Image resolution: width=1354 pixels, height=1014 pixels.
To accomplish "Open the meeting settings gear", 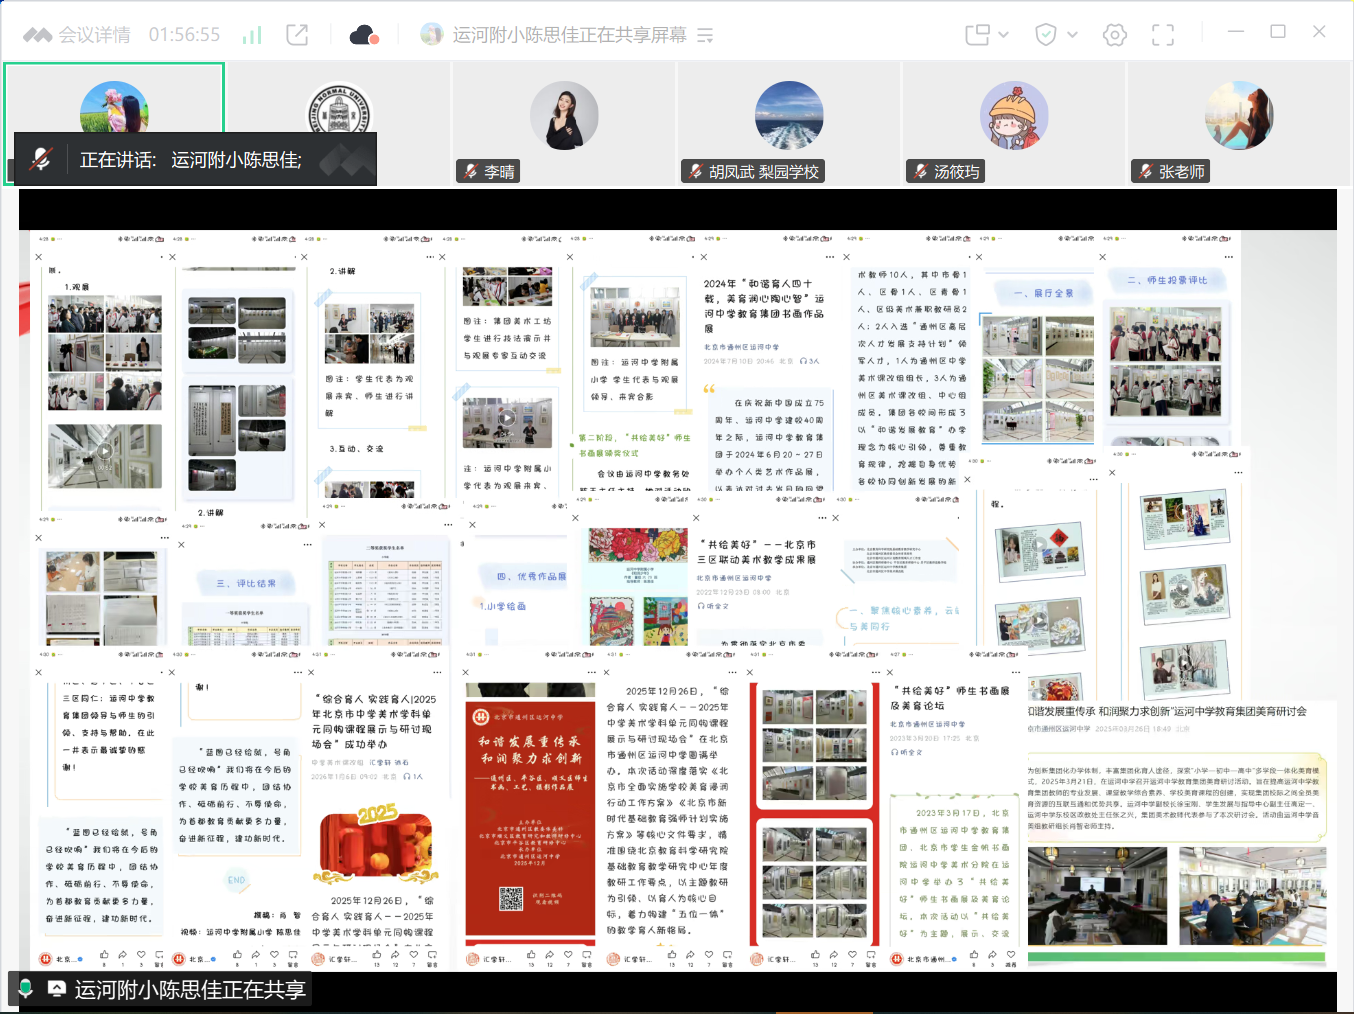I will point(1114,34).
